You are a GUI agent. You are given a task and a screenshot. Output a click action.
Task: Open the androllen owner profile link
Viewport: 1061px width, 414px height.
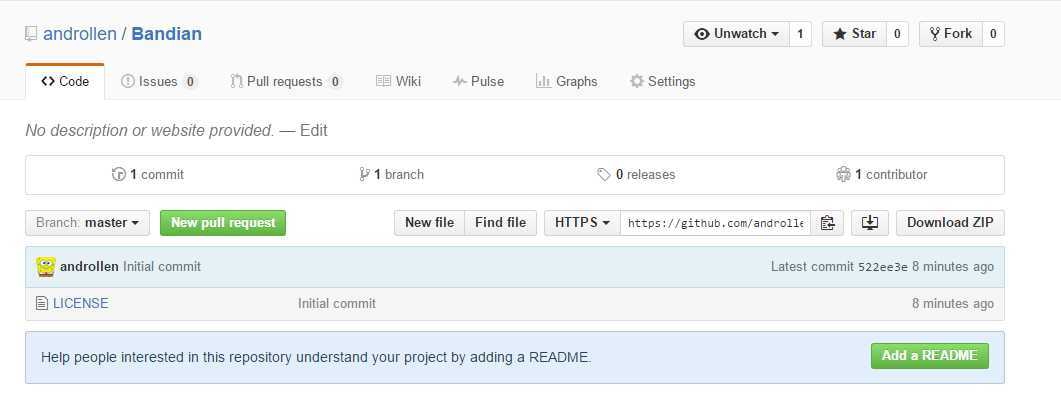[80, 34]
